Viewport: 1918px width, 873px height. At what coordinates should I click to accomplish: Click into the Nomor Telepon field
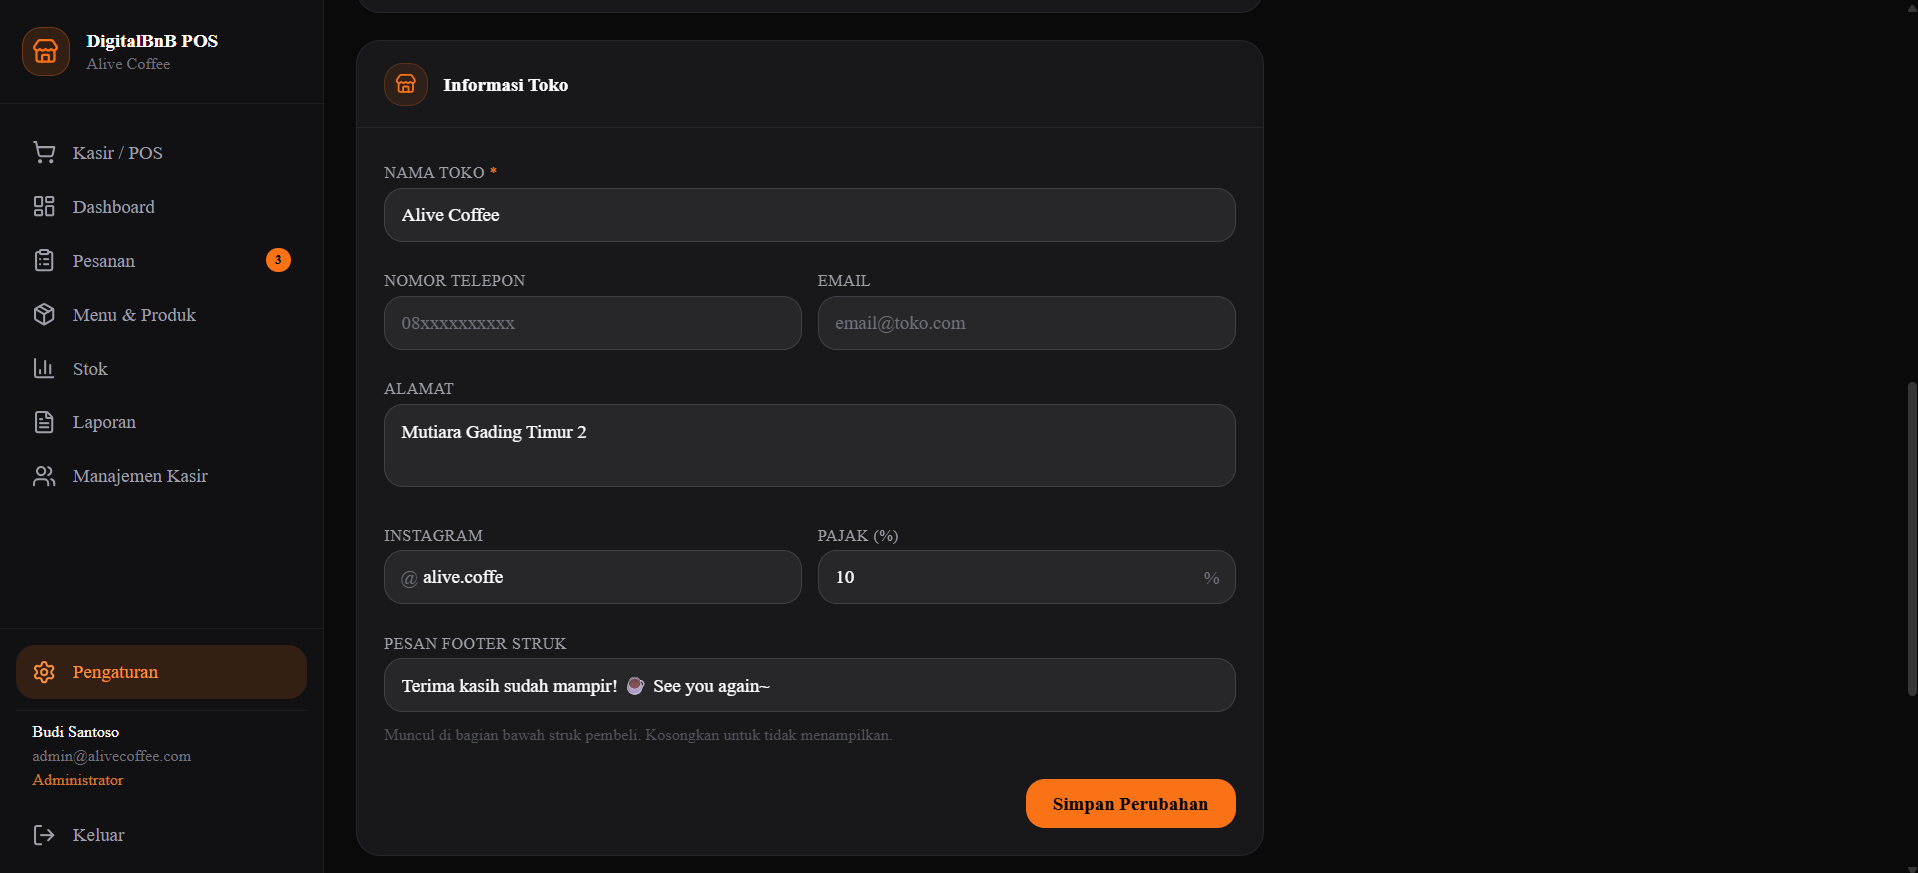pyautogui.click(x=592, y=323)
